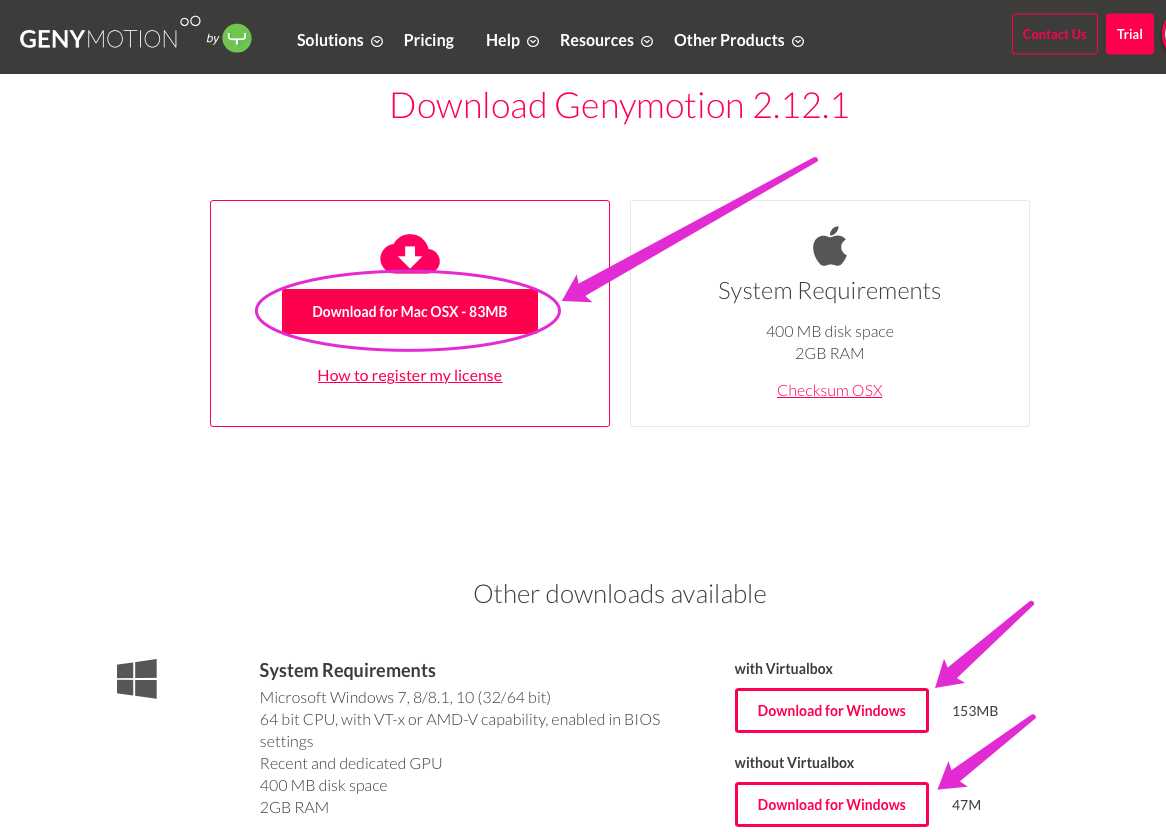This screenshot has width=1166, height=832.
Task: Click the Trial button
Action: click(1130, 34)
